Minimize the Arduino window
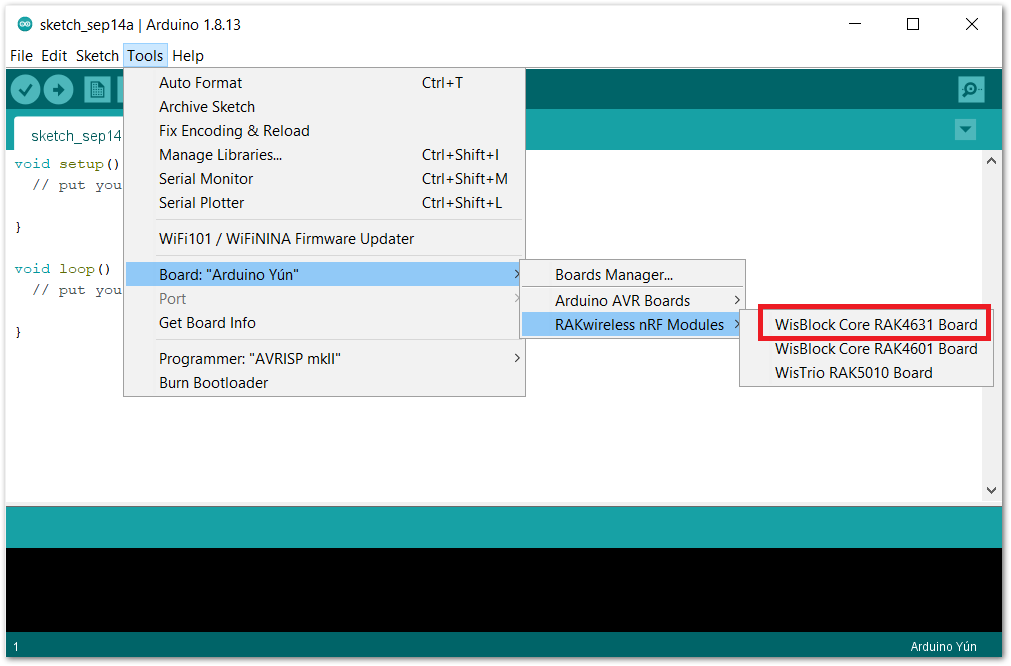The height and width of the screenshot is (666, 1011). (855, 24)
